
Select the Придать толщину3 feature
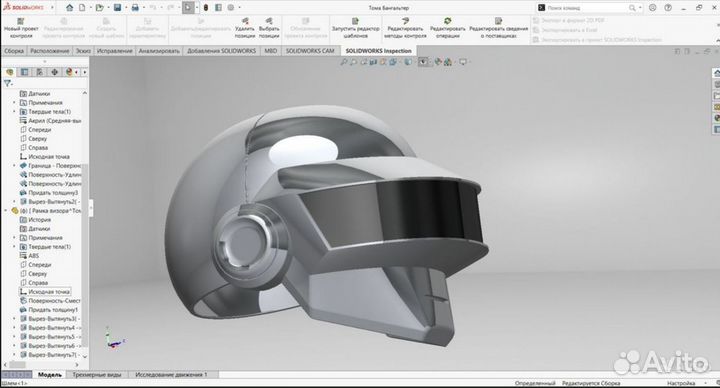[49, 192]
